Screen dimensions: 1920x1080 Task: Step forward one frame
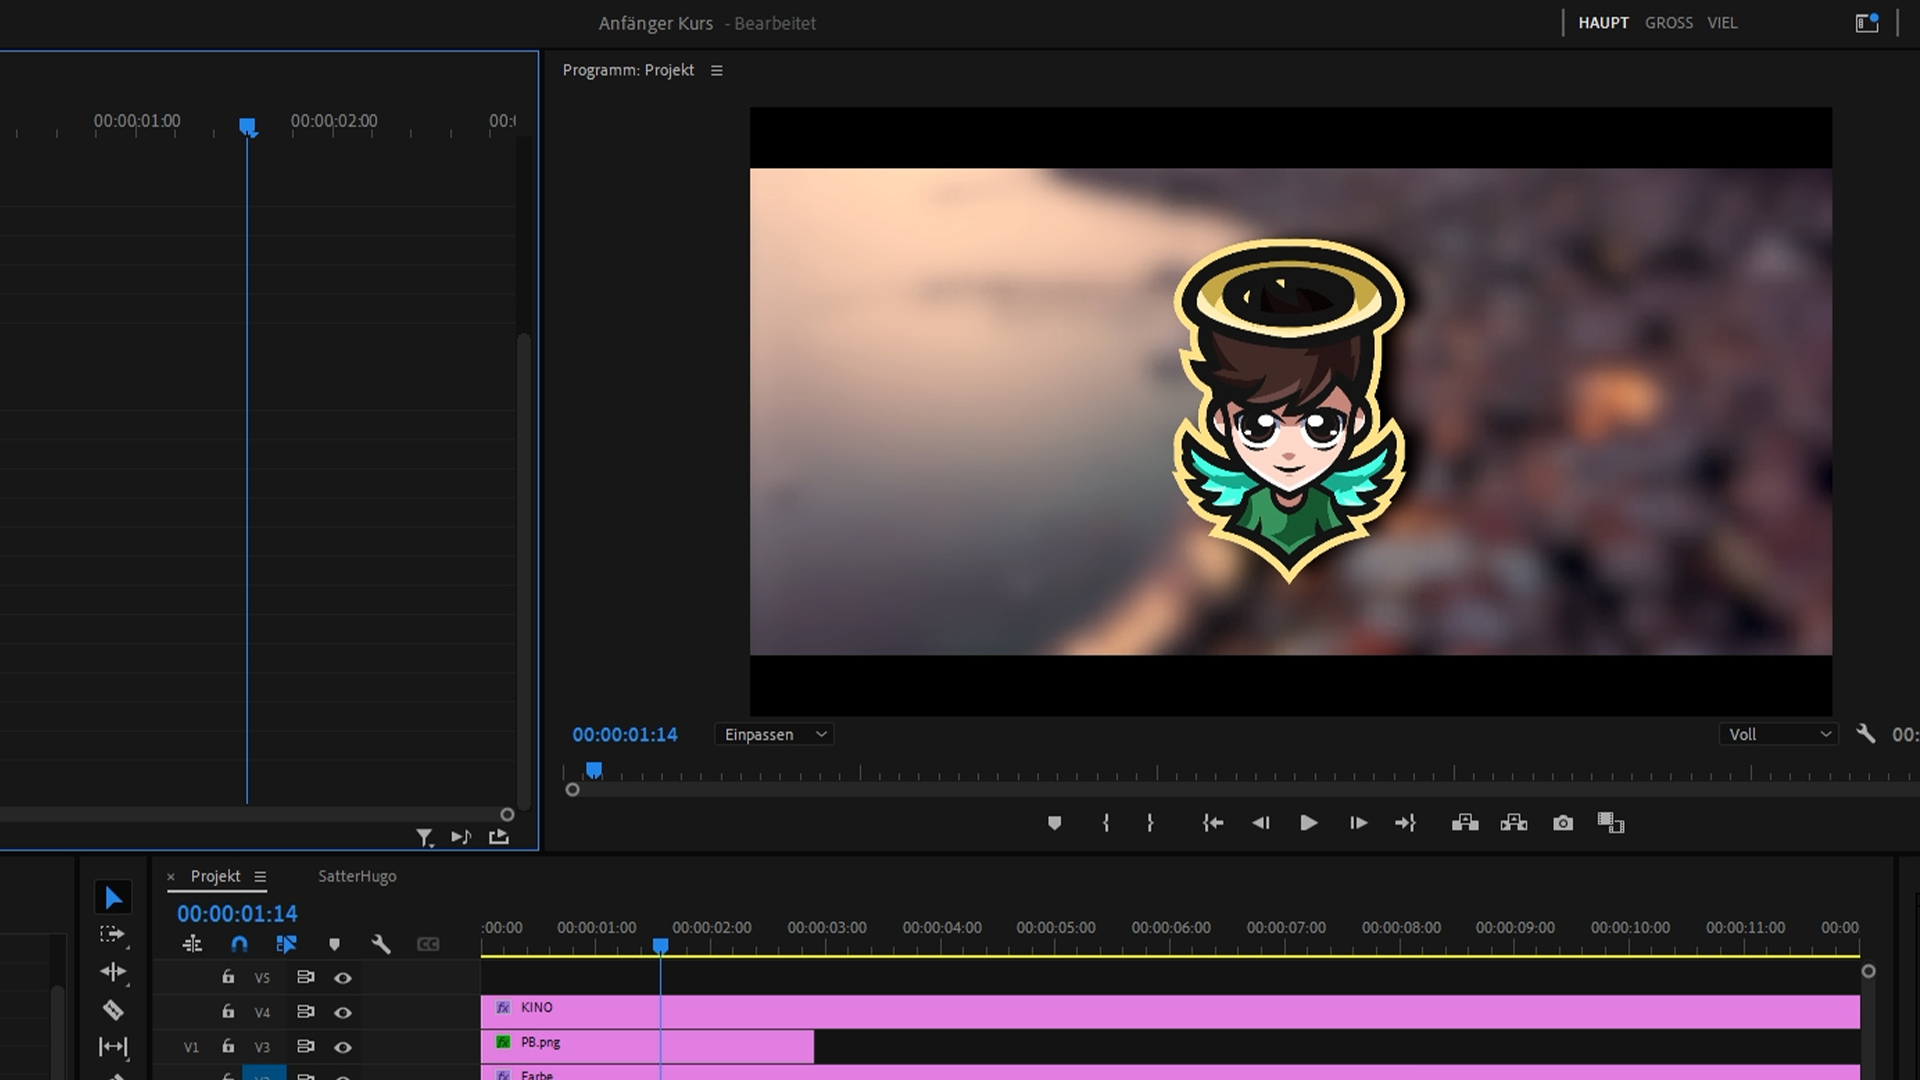[1358, 823]
